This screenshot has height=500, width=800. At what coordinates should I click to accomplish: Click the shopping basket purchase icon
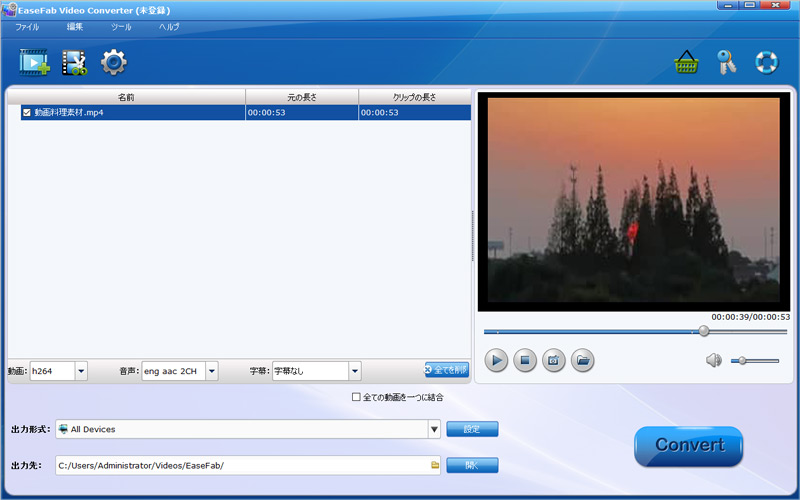(686, 62)
